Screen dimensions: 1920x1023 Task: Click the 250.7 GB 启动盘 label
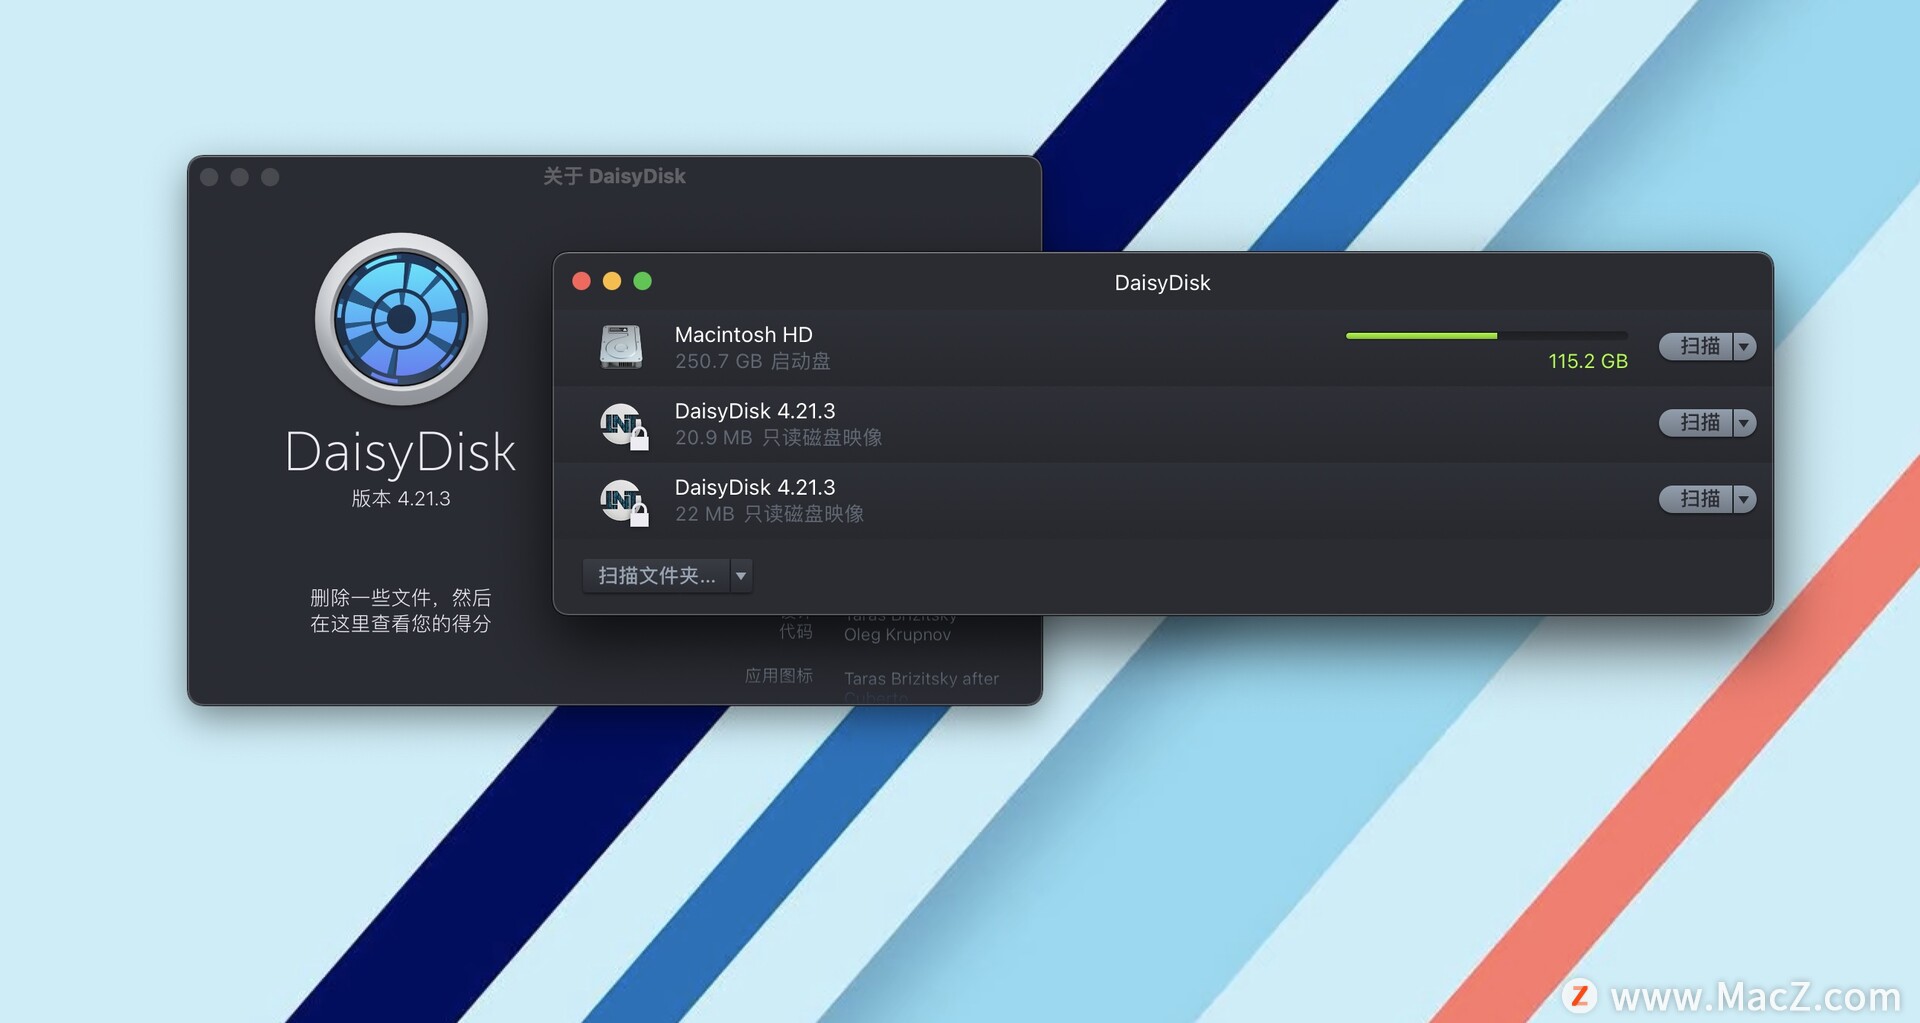click(752, 361)
